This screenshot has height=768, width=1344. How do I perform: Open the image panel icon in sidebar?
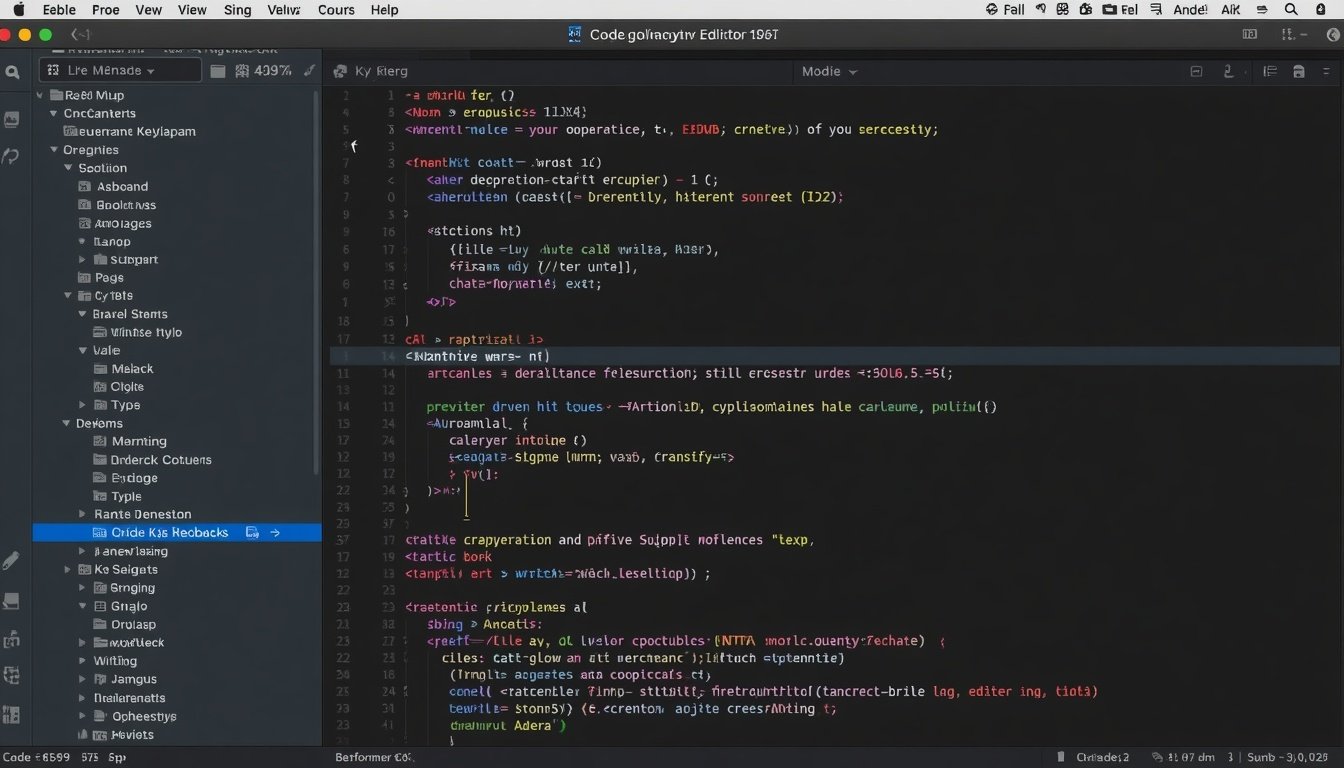[12, 119]
